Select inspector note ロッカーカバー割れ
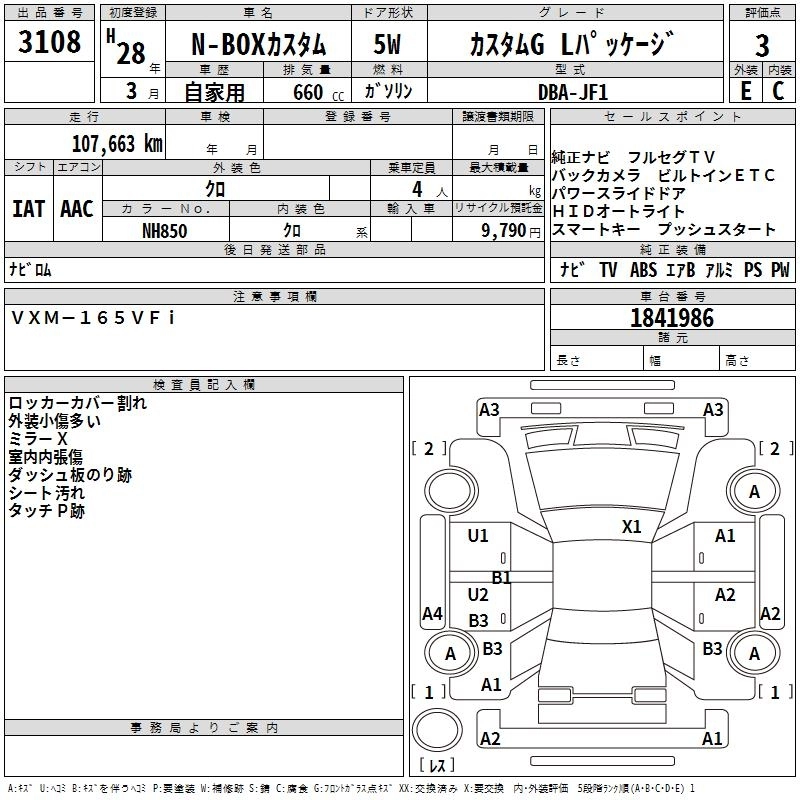The image size is (800, 800). tap(78, 403)
